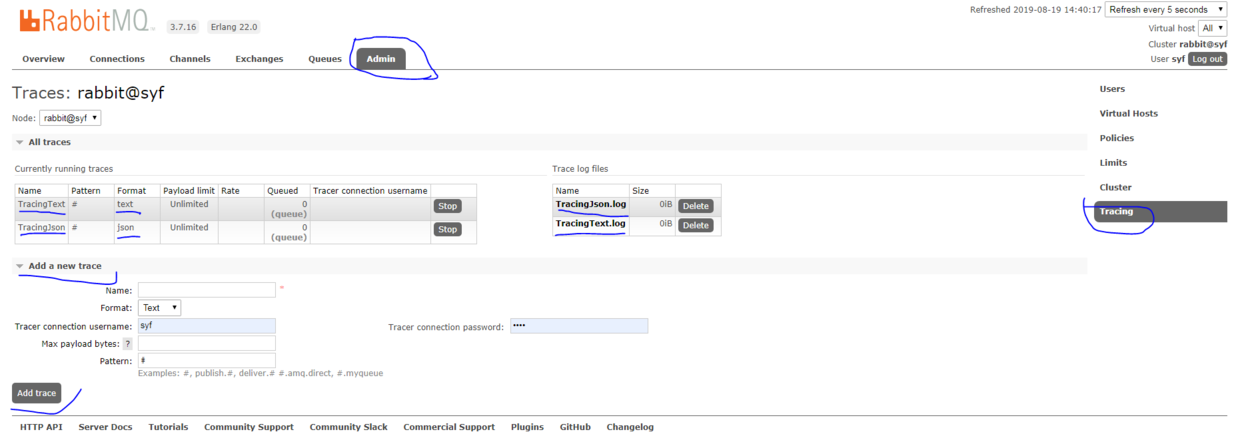
Task: Click the Tracer connection password field
Action: coord(579,326)
